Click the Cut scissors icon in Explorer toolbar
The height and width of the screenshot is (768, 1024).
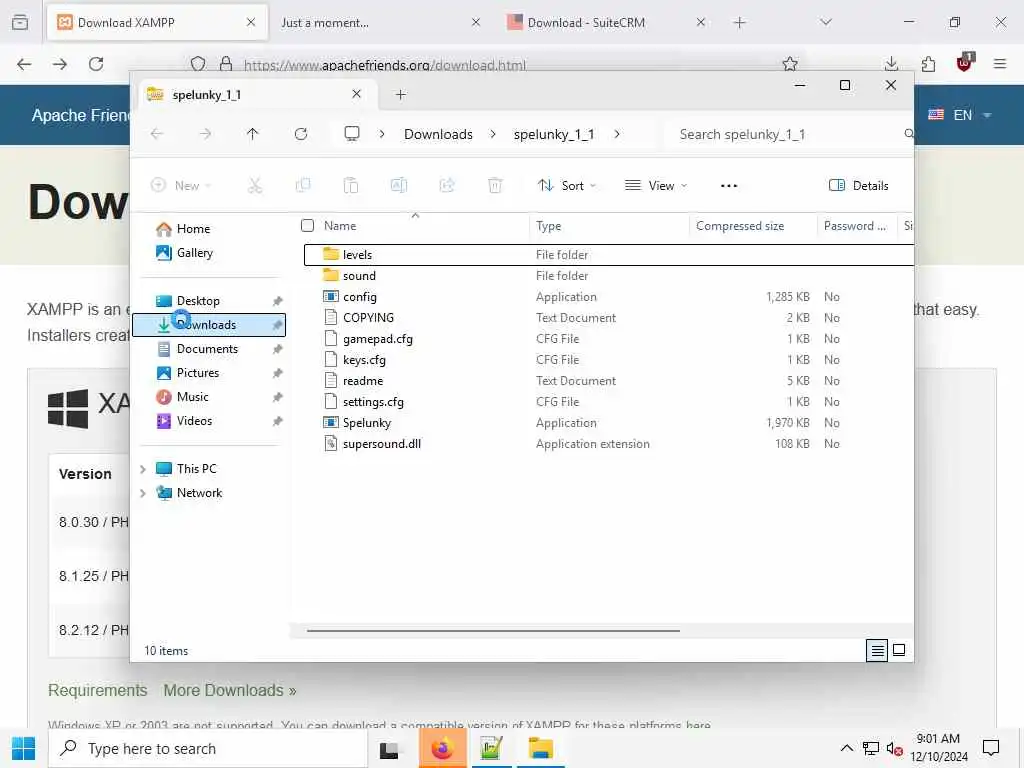(x=255, y=185)
